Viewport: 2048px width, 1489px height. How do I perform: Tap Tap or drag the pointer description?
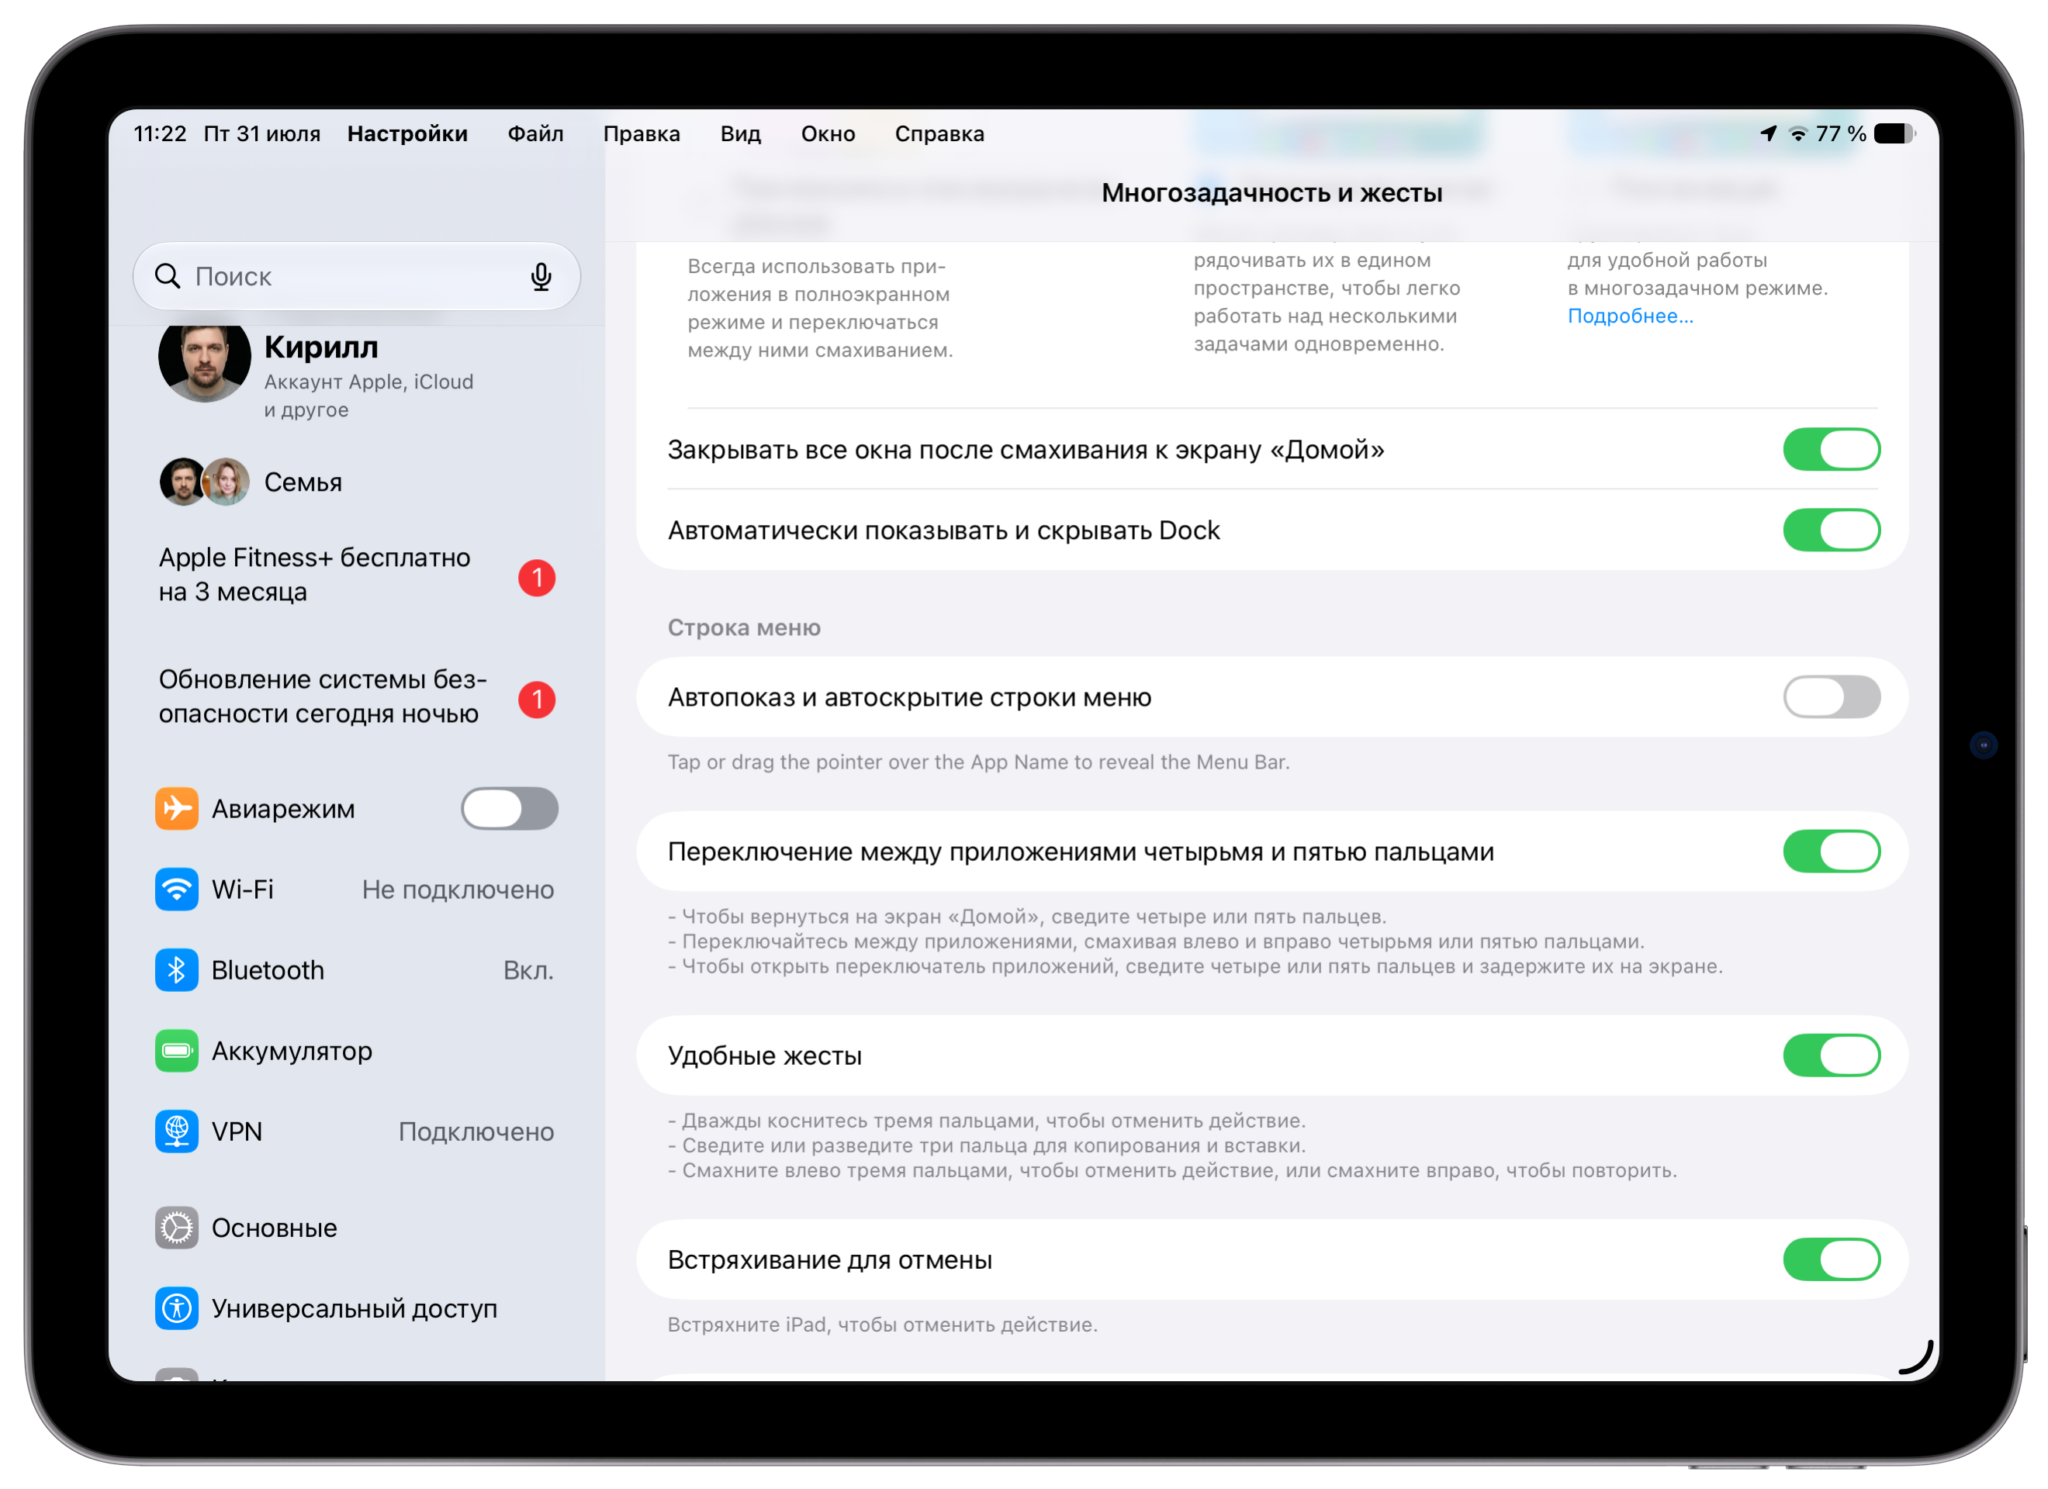click(978, 762)
